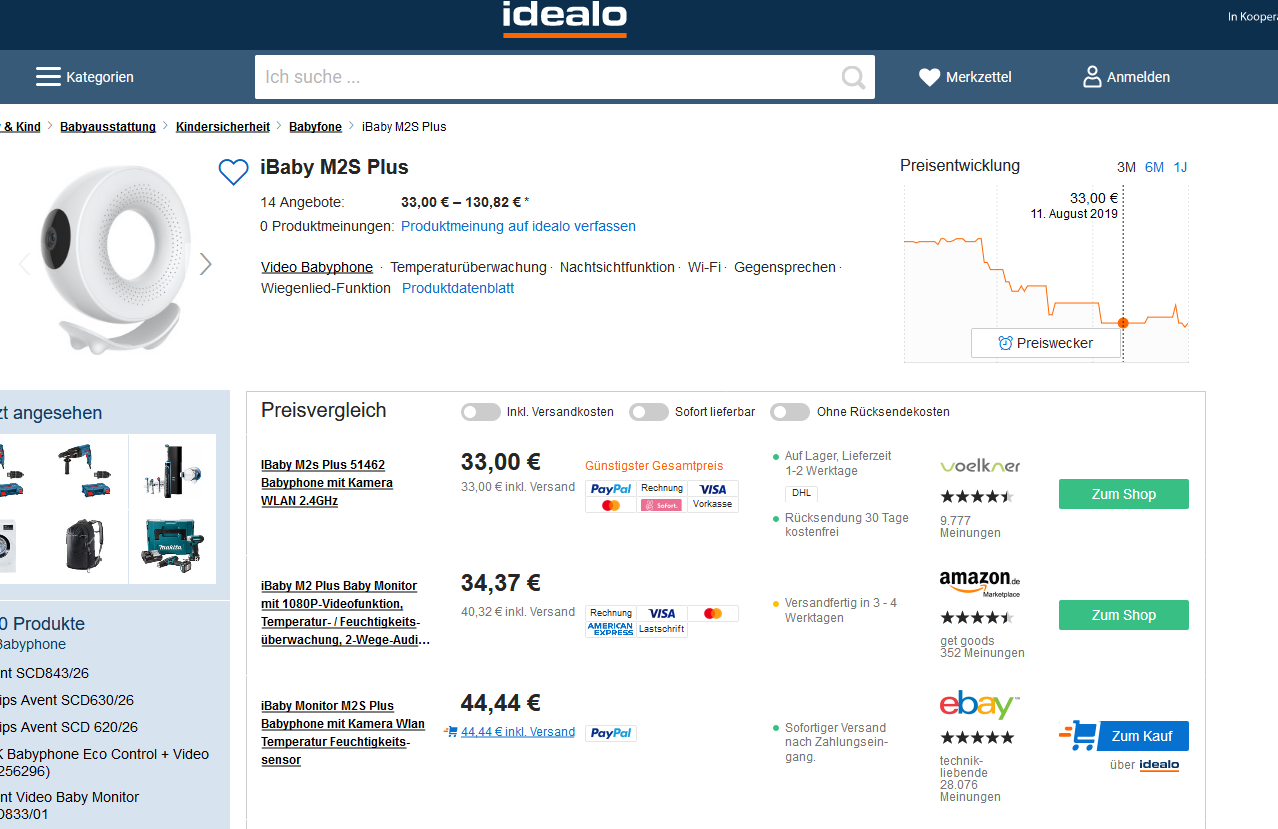Open Merkzettel heart icon
Image resolution: width=1278 pixels, height=829 pixels.
click(930, 77)
